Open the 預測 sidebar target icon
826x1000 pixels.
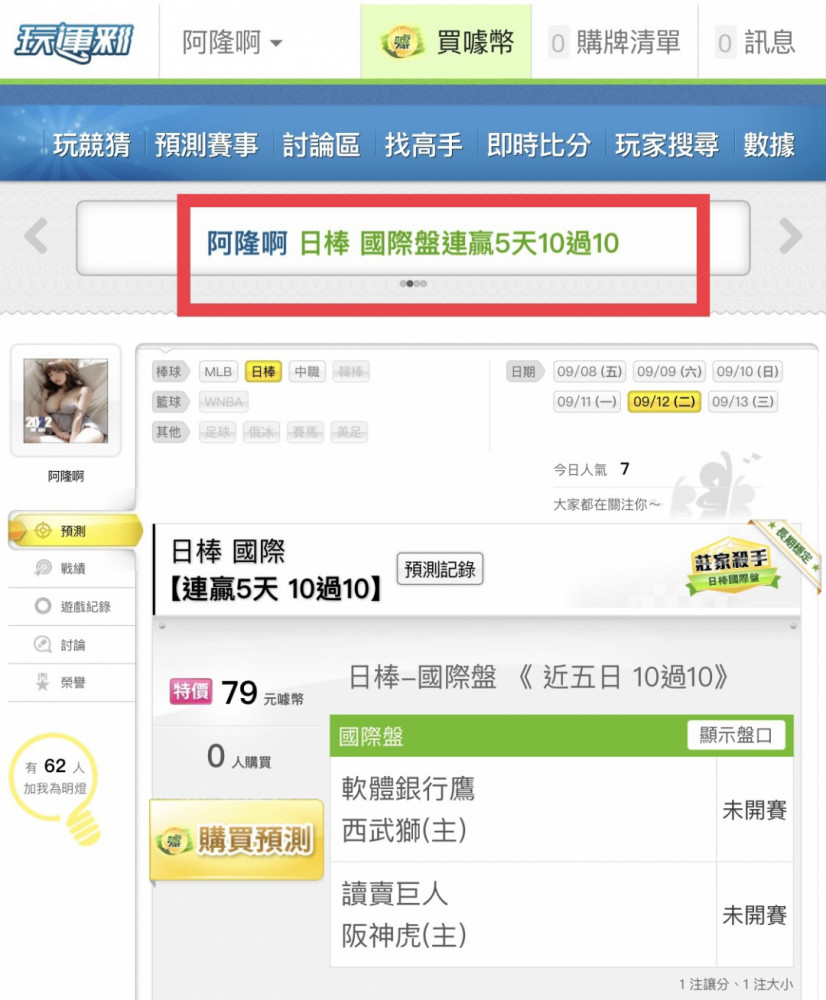pos(43,531)
